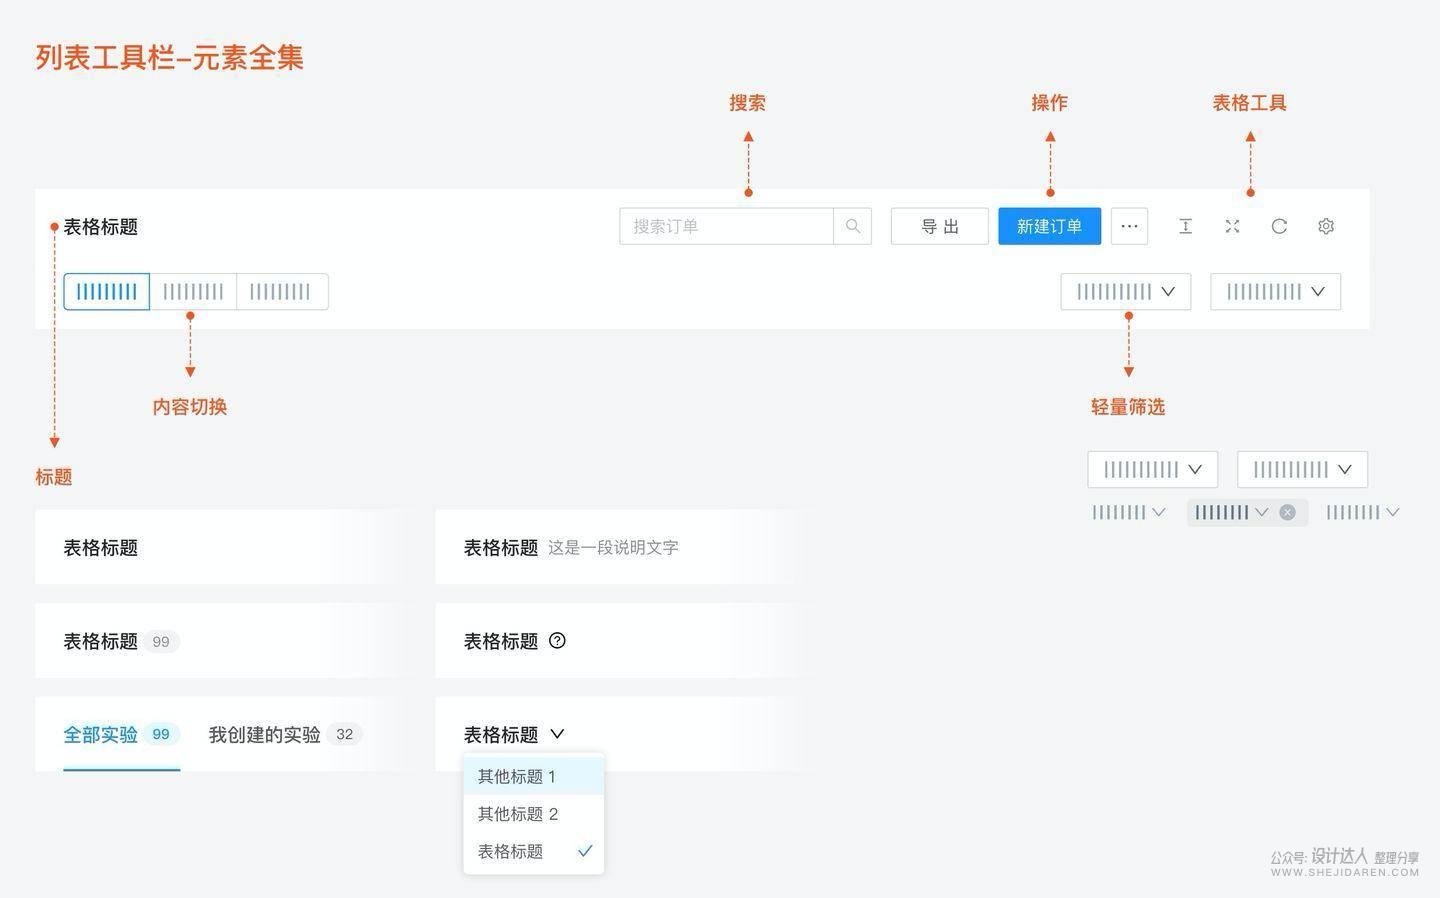The image size is (1440, 898).
Task: Expand the highlighted gray filter tag chevron
Action: 1262,512
